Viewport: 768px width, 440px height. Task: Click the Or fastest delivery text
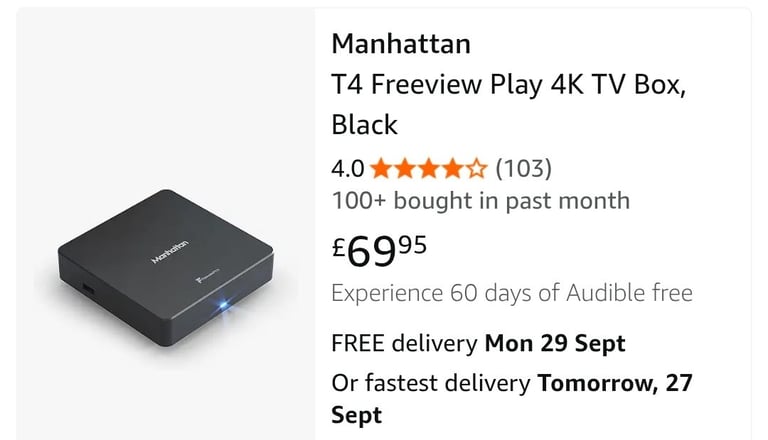431,383
